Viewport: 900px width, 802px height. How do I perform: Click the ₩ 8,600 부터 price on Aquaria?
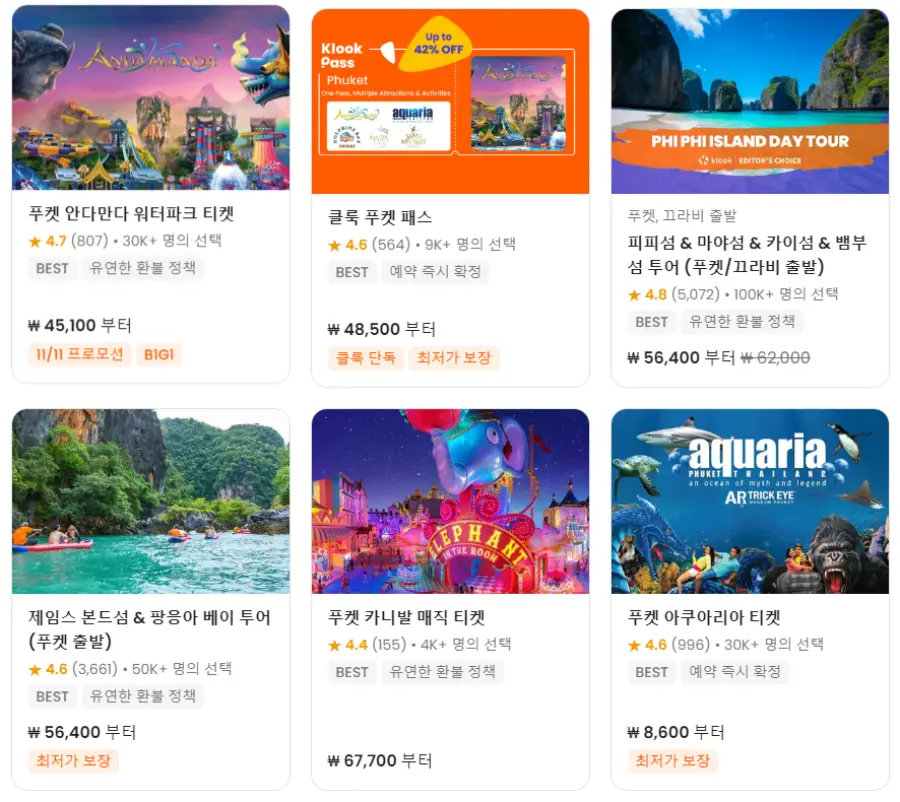pyautogui.click(x=676, y=732)
